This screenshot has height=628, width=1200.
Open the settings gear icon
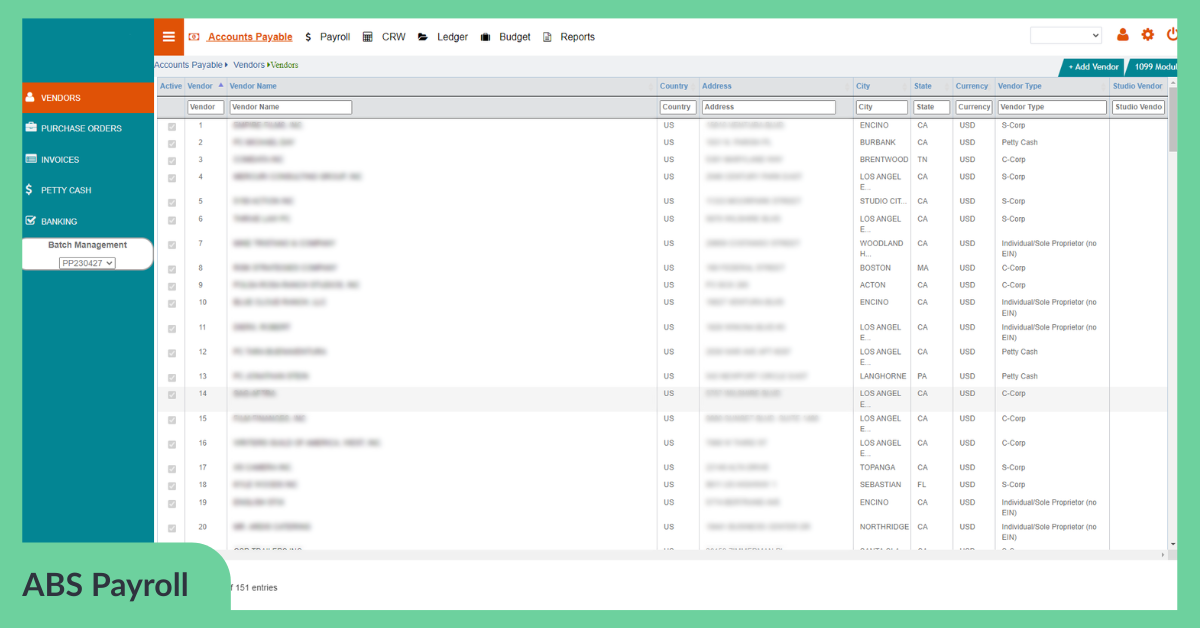tap(1147, 35)
